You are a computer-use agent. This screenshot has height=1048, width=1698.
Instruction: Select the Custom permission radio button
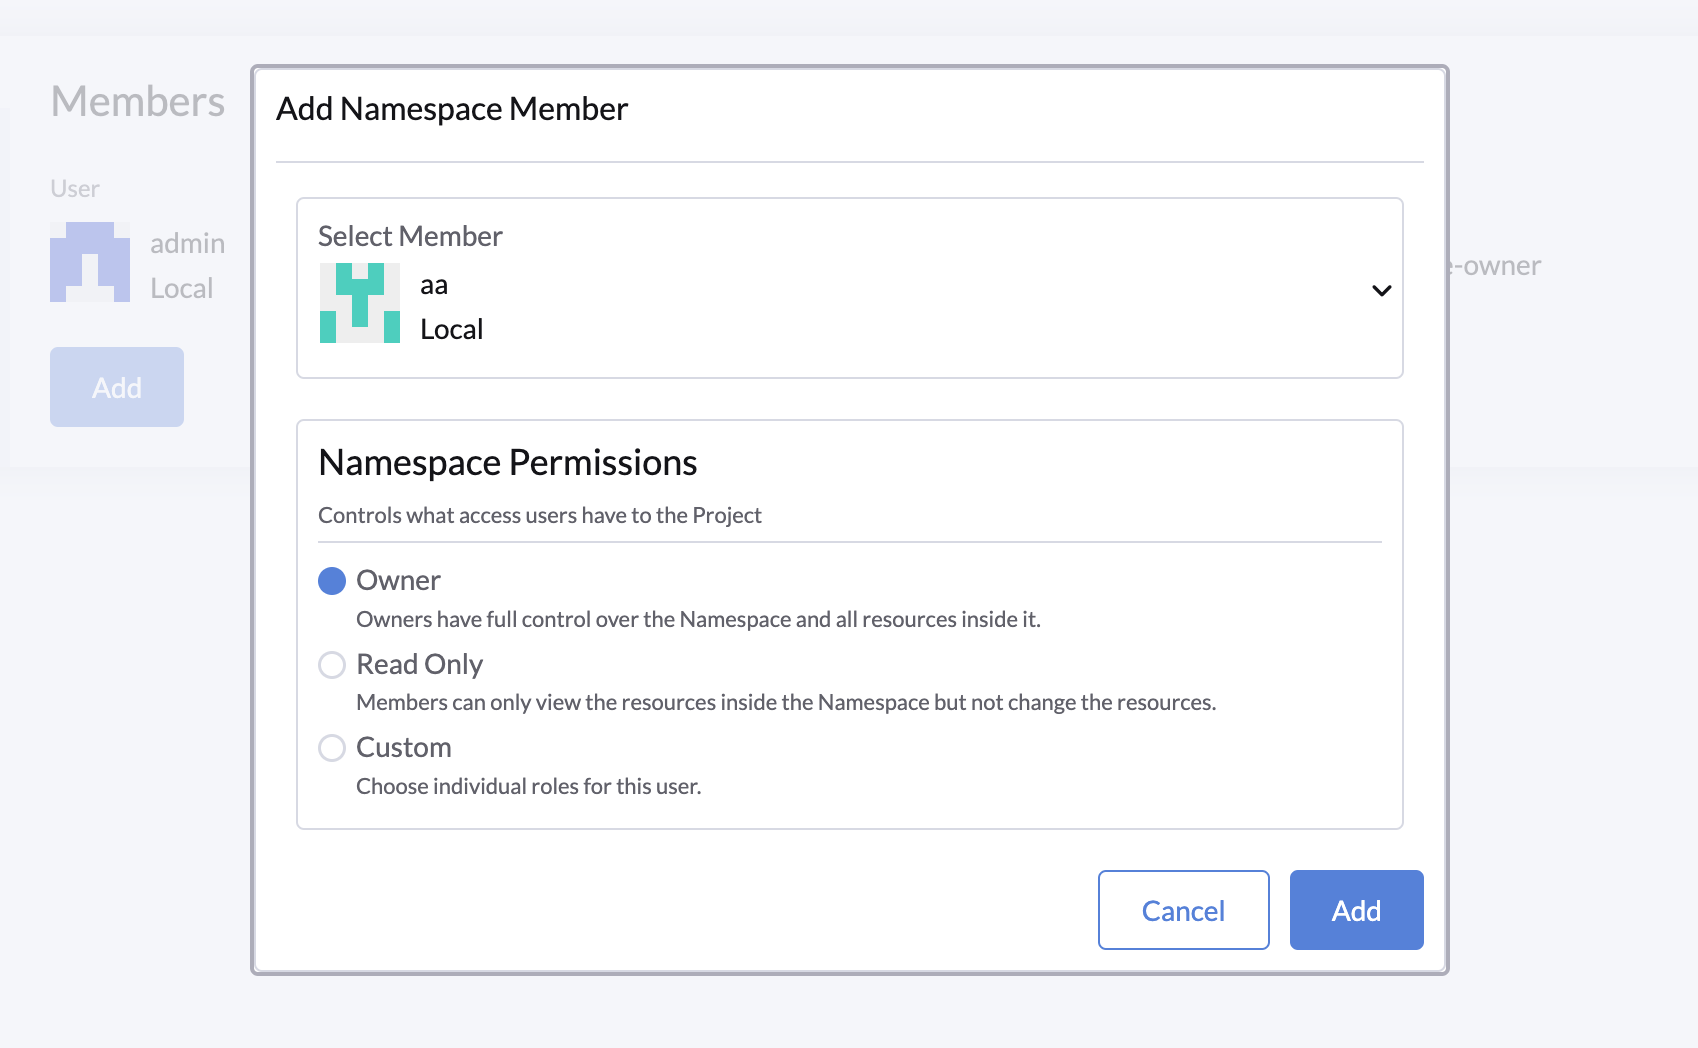point(332,748)
